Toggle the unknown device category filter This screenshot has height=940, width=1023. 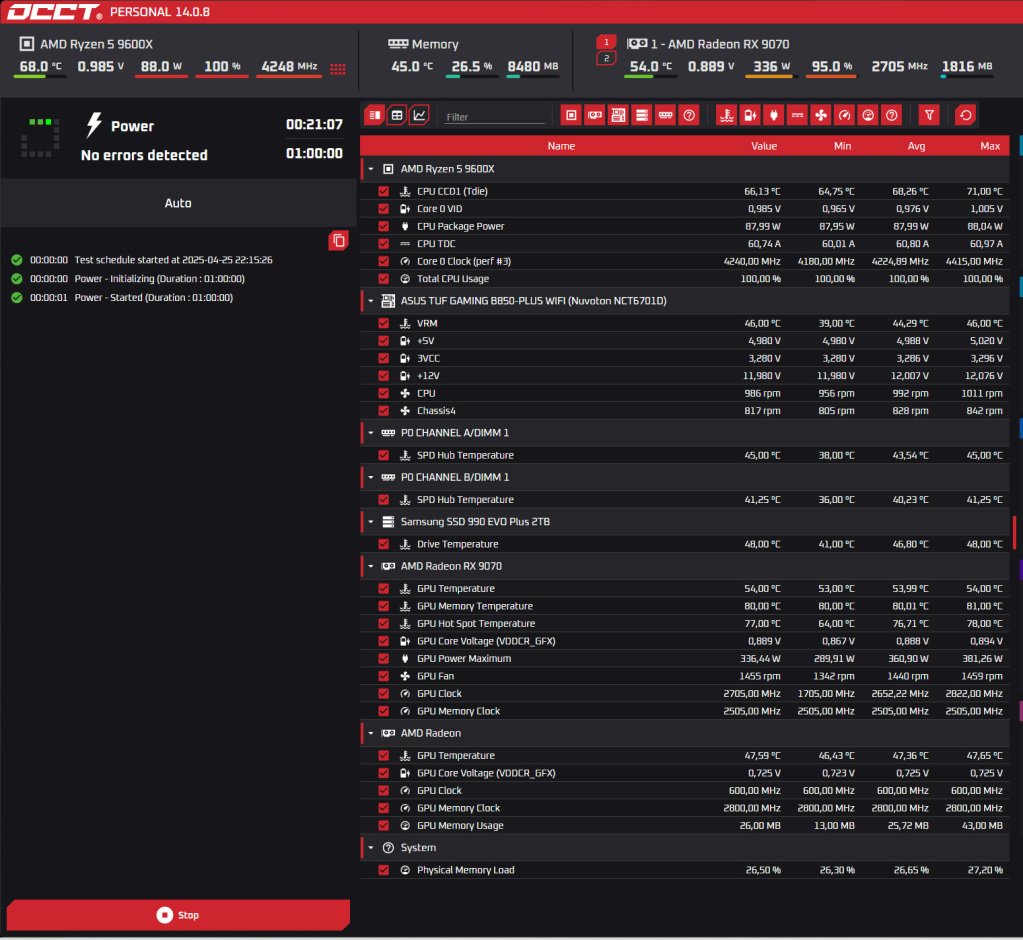(x=689, y=115)
